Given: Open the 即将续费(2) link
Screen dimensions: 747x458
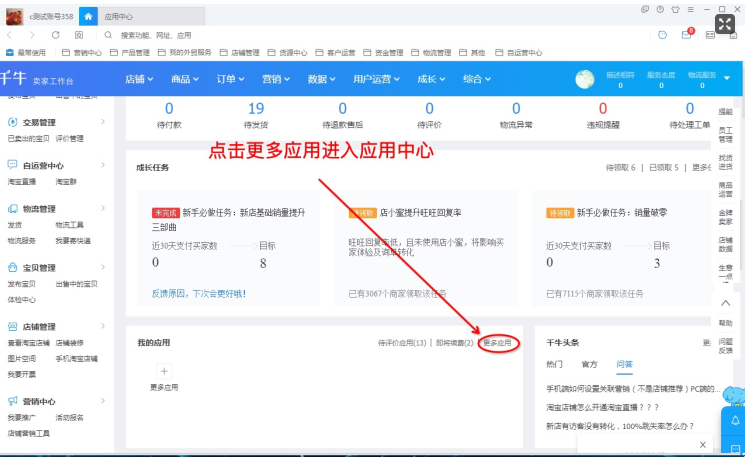Looking at the screenshot, I should 454,343.
